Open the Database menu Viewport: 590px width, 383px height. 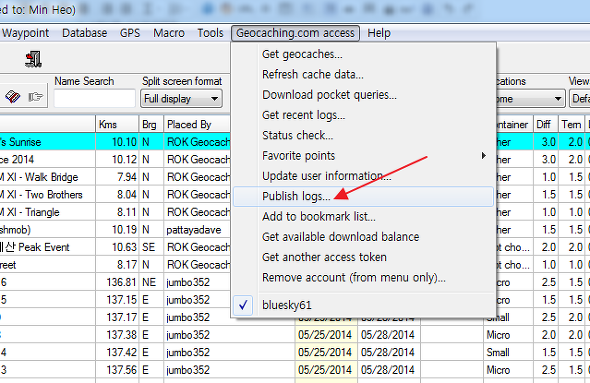click(x=84, y=33)
